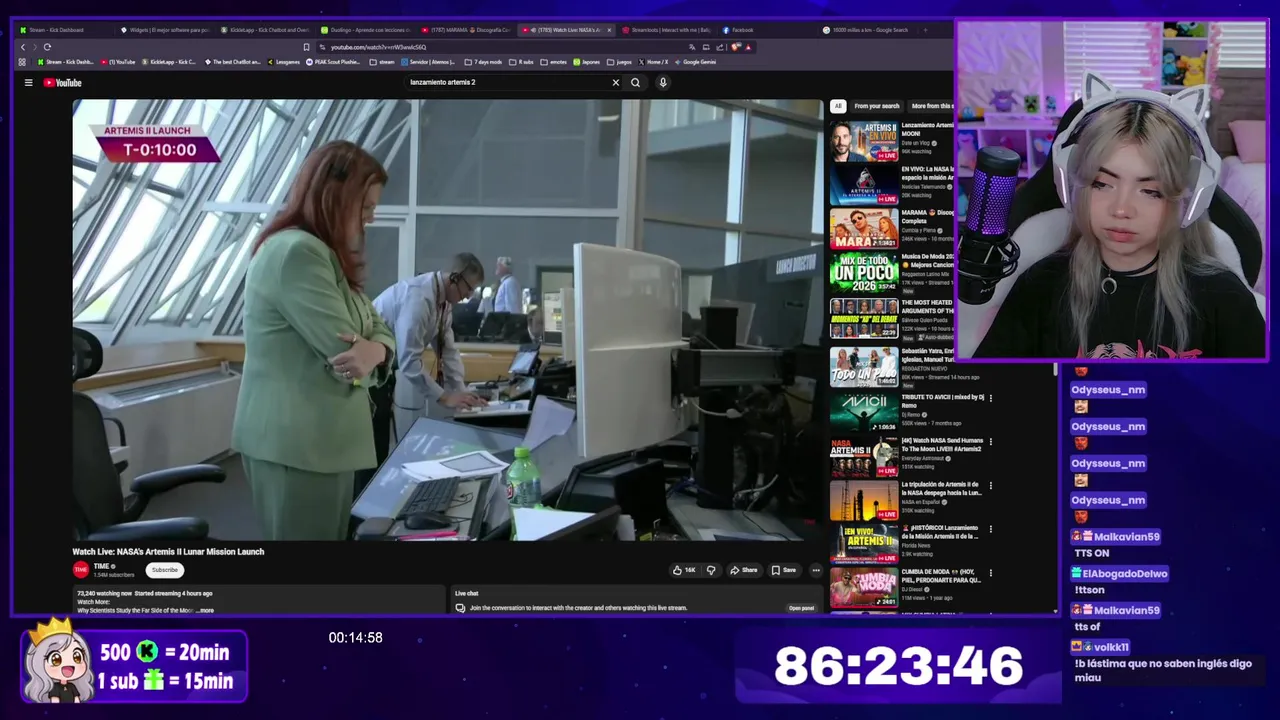Screen dimensions: 1280x720
Task: Open the Cumbia Moda video thumbnail
Action: click(x=864, y=588)
